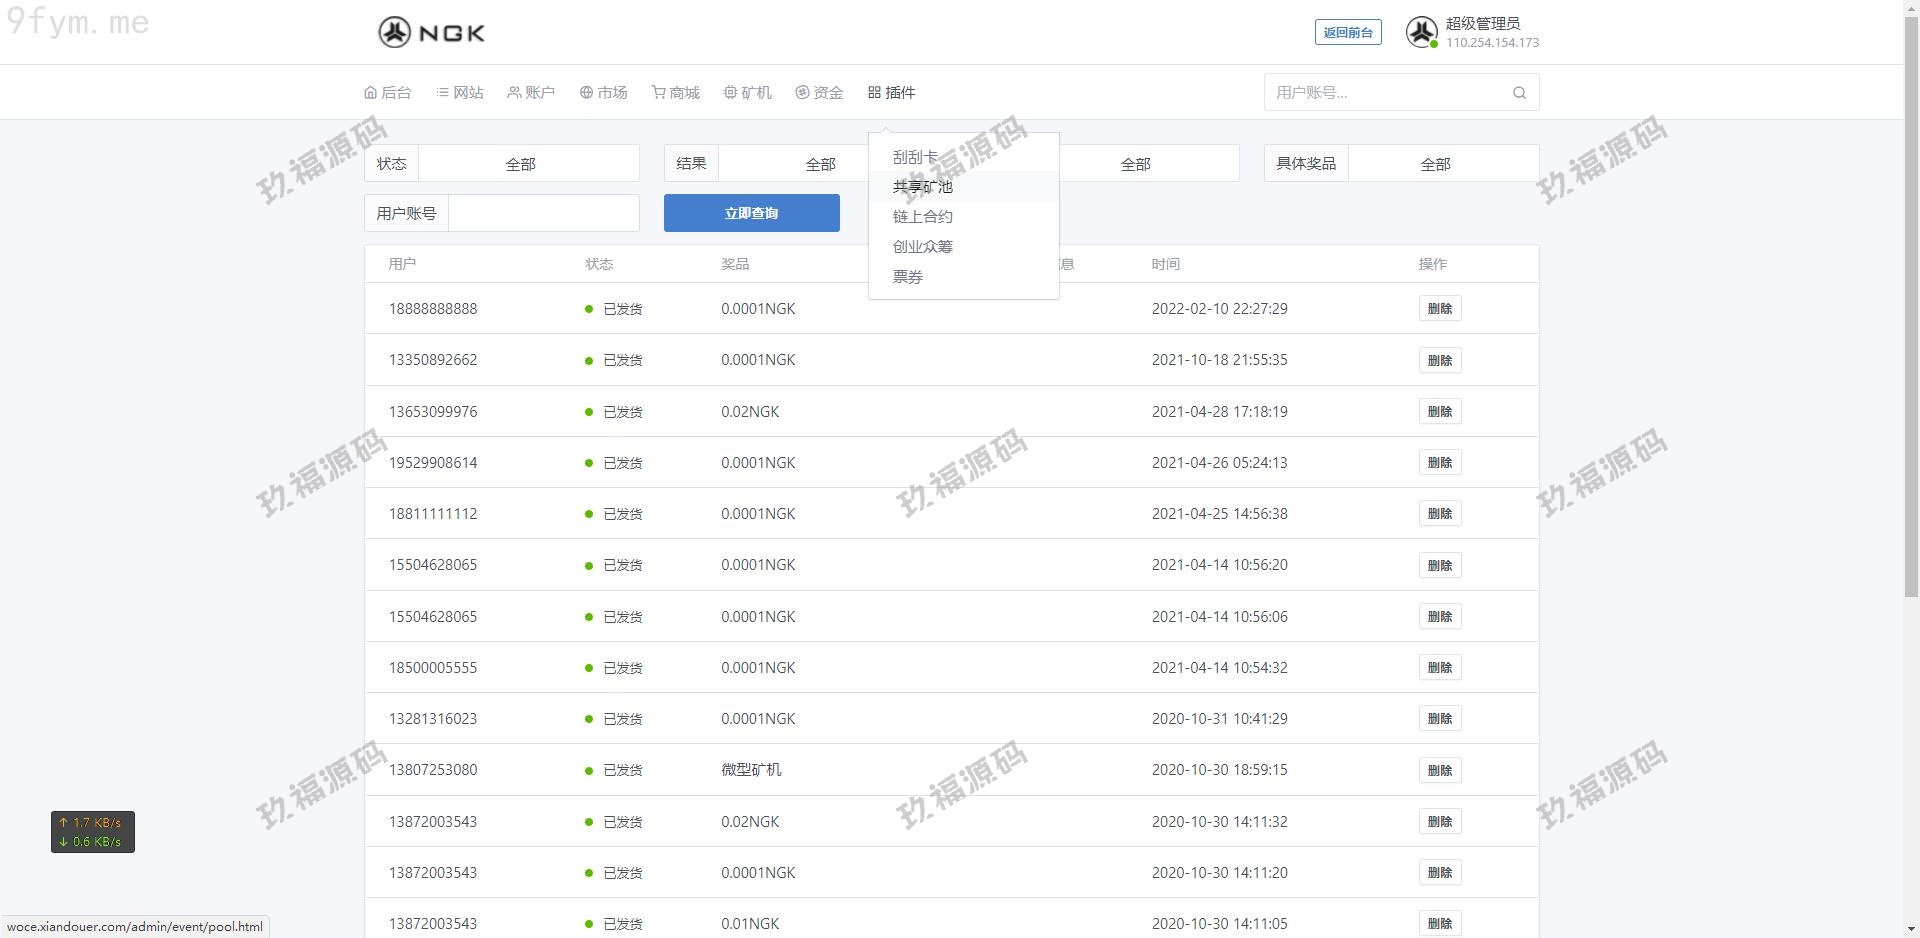The width and height of the screenshot is (1920, 938).
Task: Open the 账户 account menu
Action: pyautogui.click(x=531, y=93)
